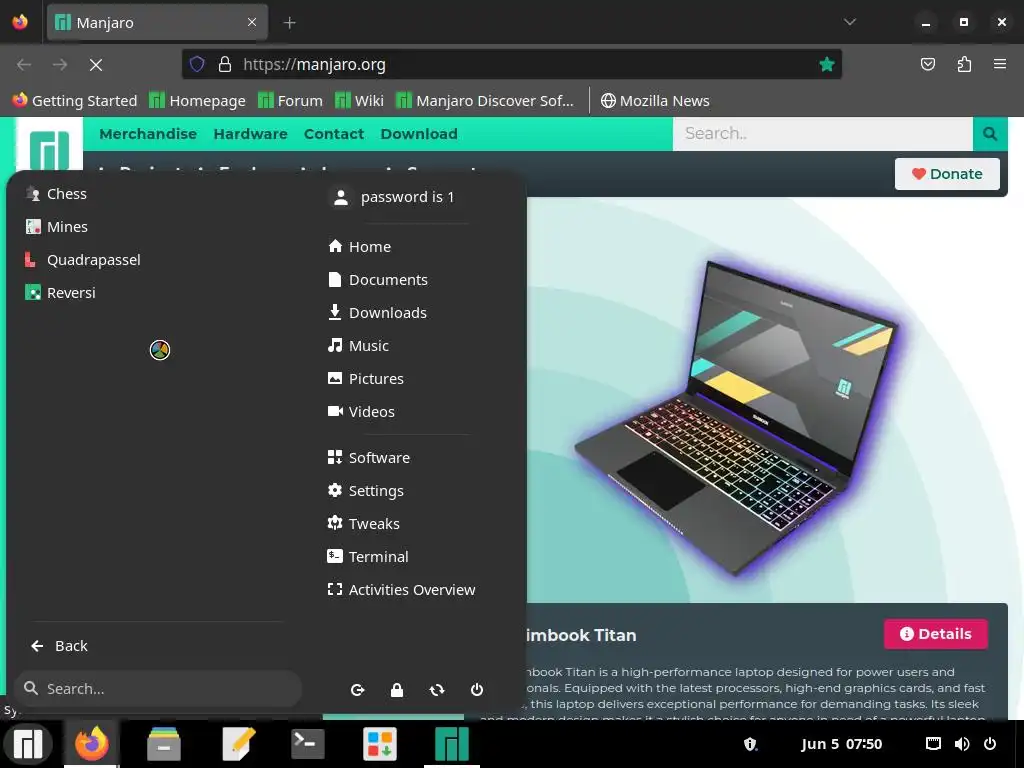Open Getting Started bookmark
1024x768 pixels.
(x=74, y=101)
